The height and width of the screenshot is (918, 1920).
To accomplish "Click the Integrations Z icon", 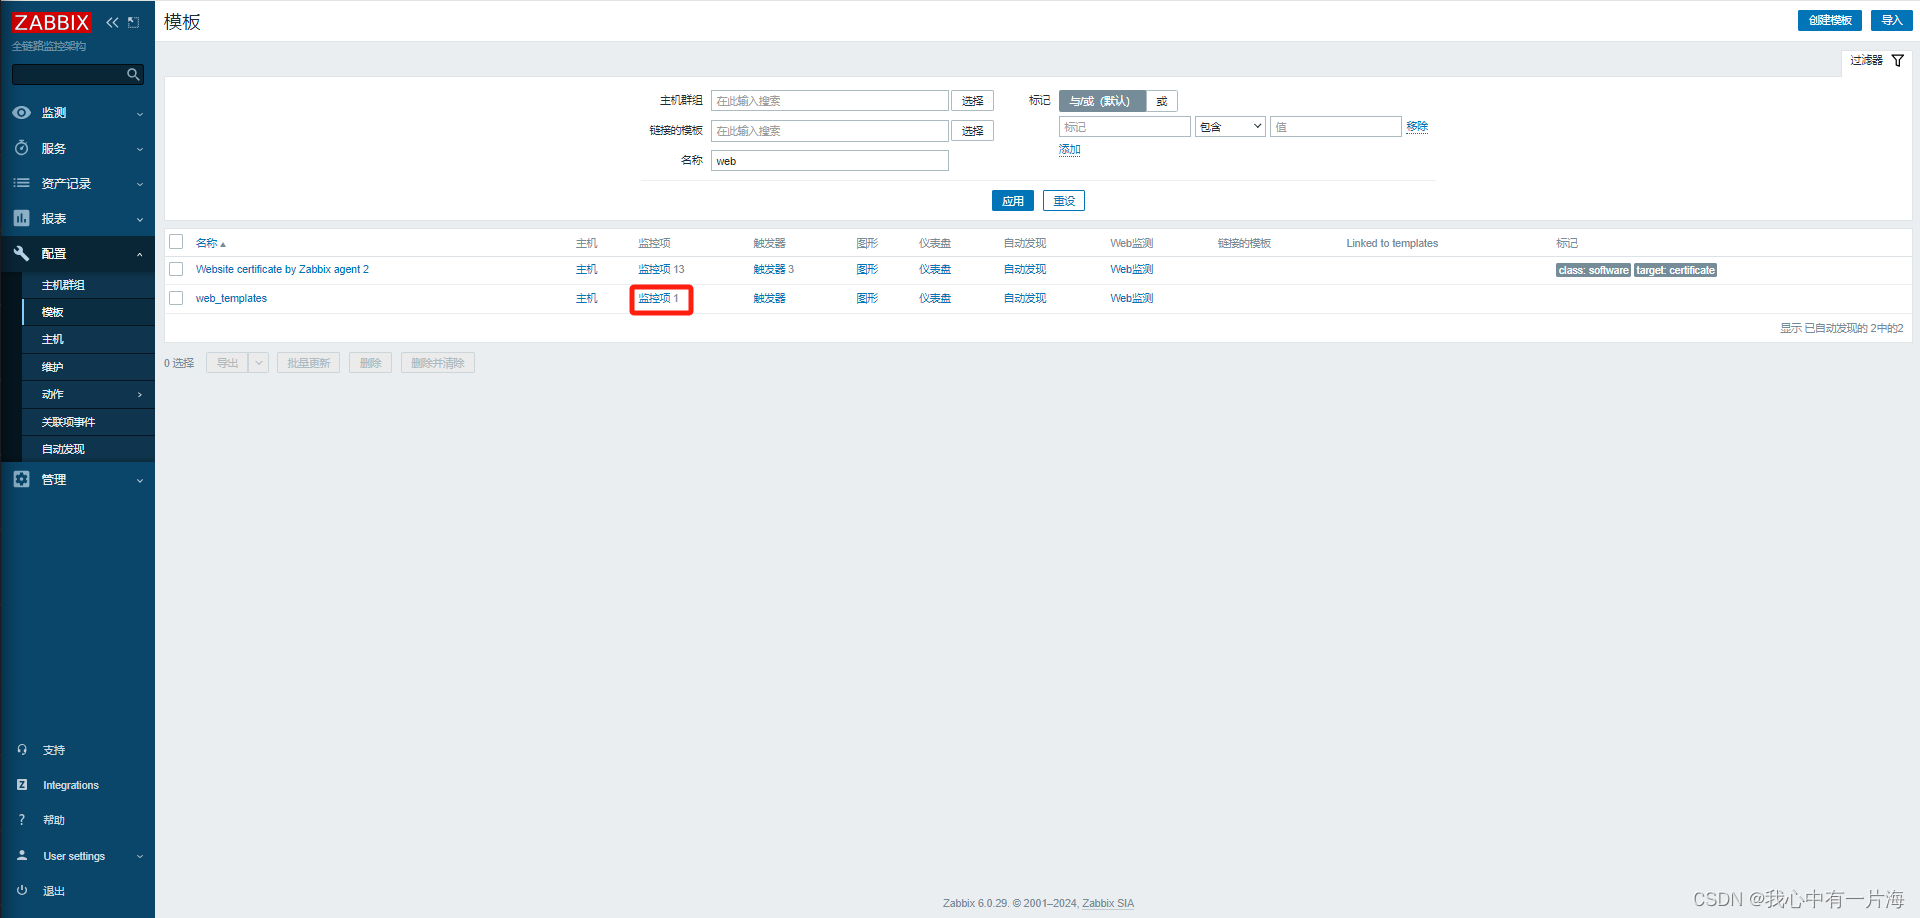I will [x=22, y=785].
